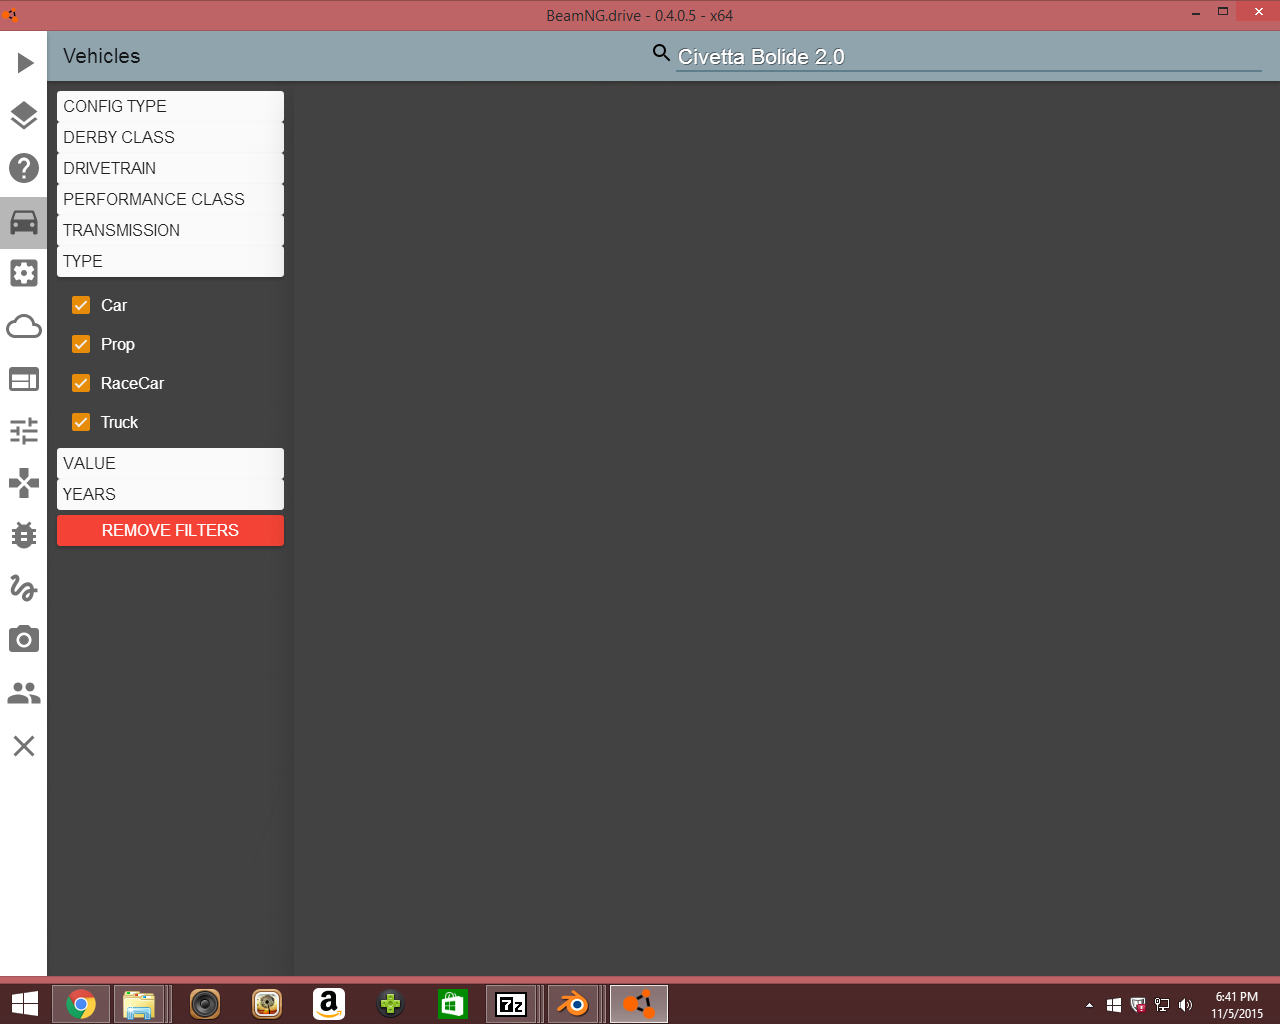The width and height of the screenshot is (1280, 1024).
Task: Click the X icon in the sidebar
Action: pyautogui.click(x=24, y=746)
